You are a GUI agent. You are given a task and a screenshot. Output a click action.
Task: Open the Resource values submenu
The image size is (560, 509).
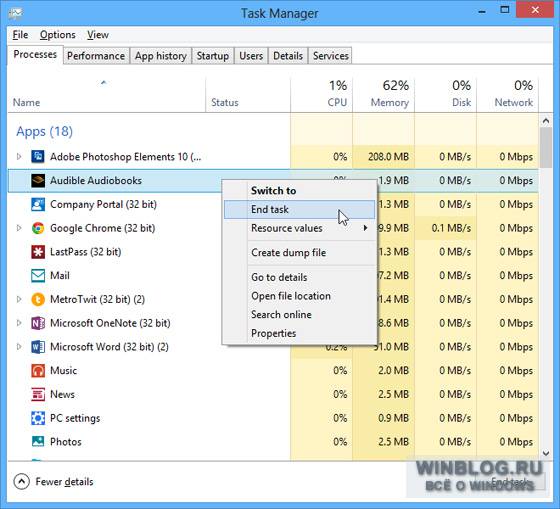300,228
